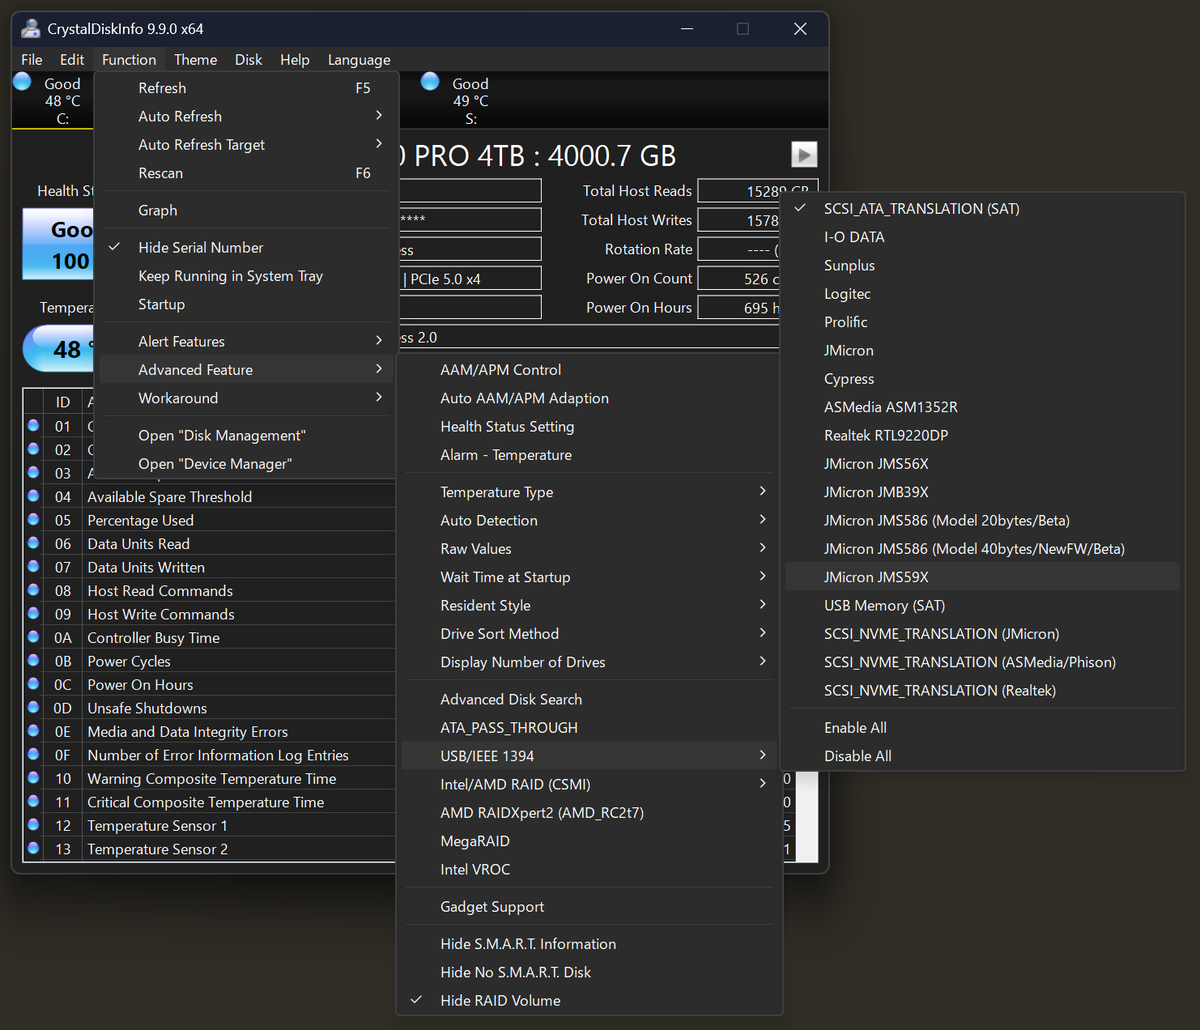Click the status orb for attribute 13
Image resolution: width=1200 pixels, height=1030 pixels.
(33, 848)
